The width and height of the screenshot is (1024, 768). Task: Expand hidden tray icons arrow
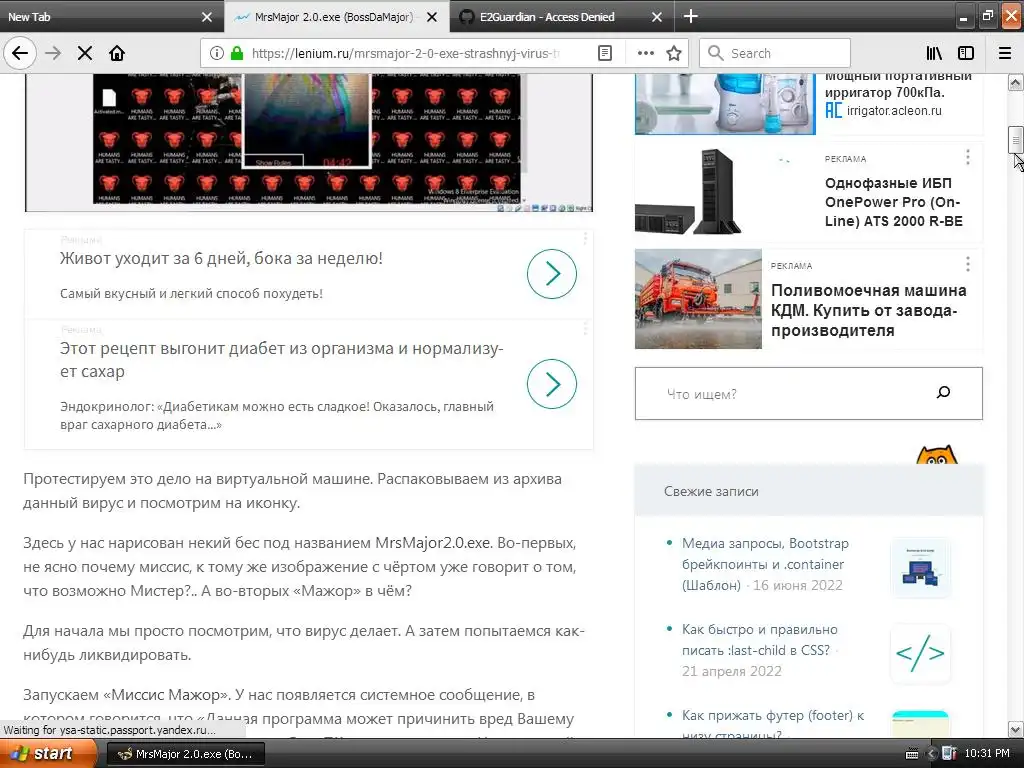pyautogui.click(x=932, y=754)
